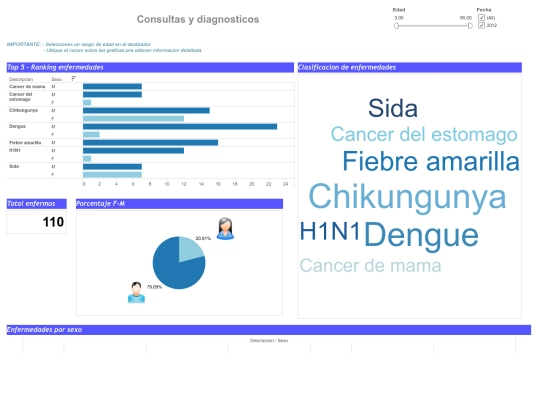Click the 20.91% pie label
540x405 pixels.
[x=203, y=238]
